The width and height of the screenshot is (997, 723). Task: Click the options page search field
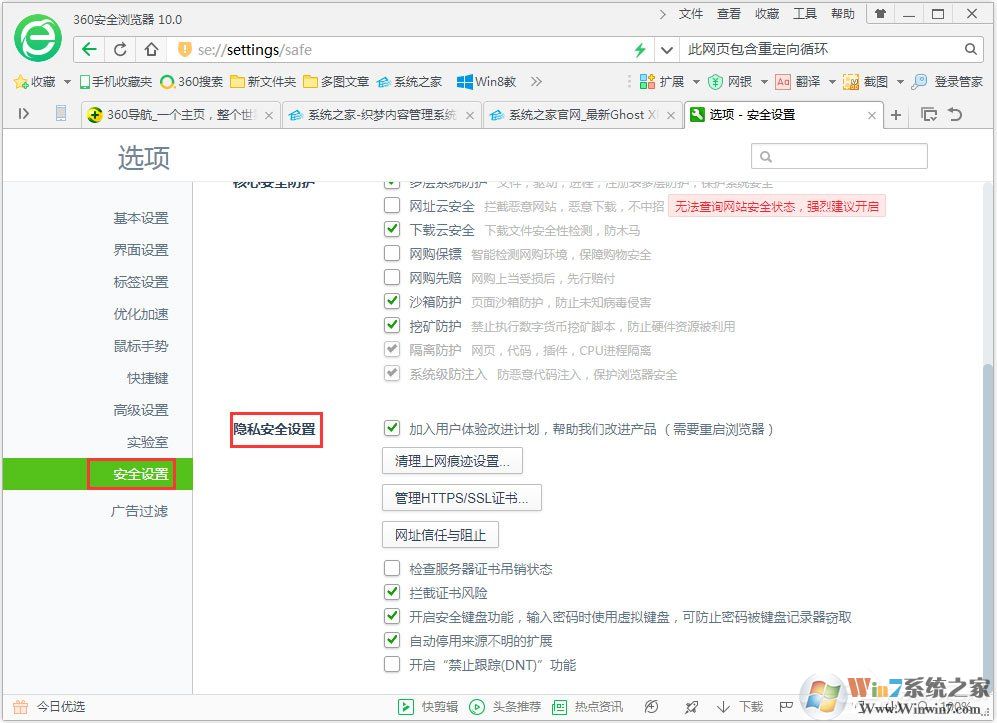pos(840,156)
